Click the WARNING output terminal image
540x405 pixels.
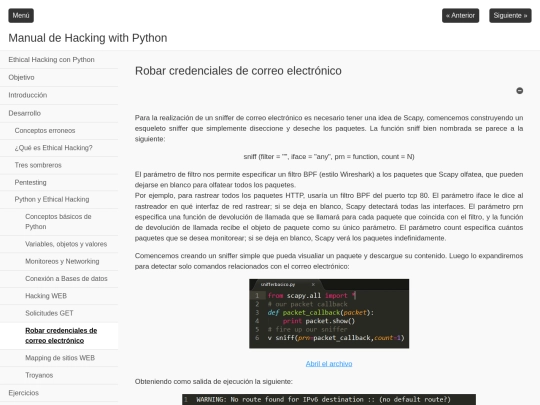(329, 399)
